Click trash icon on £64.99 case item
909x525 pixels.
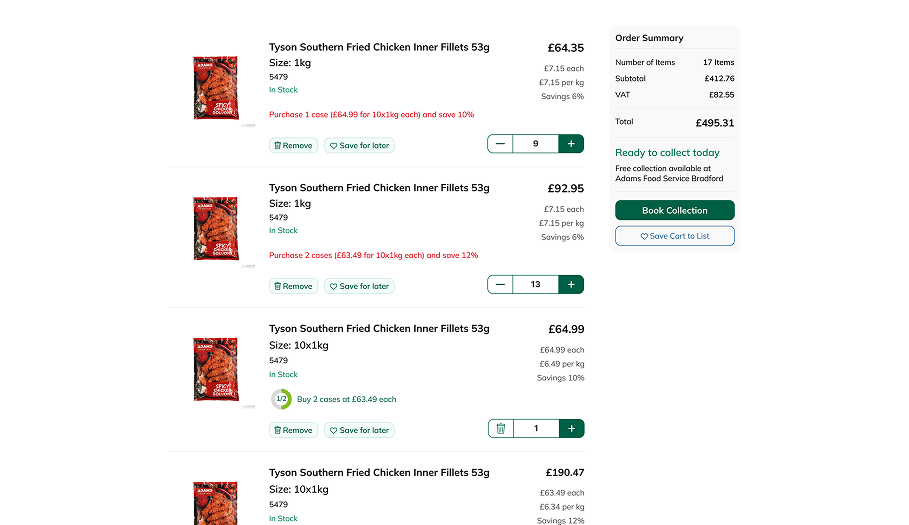[500, 429]
